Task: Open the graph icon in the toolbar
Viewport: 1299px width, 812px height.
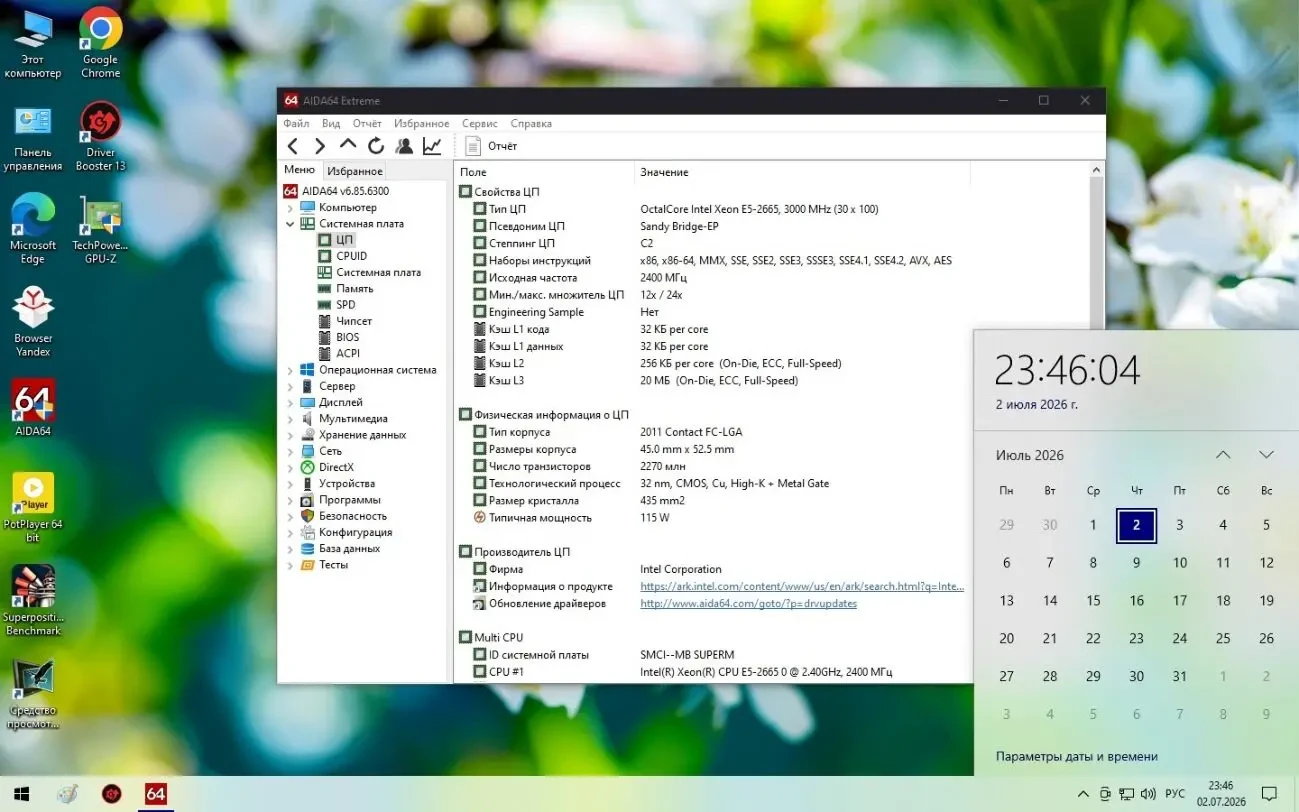Action: coord(432,146)
